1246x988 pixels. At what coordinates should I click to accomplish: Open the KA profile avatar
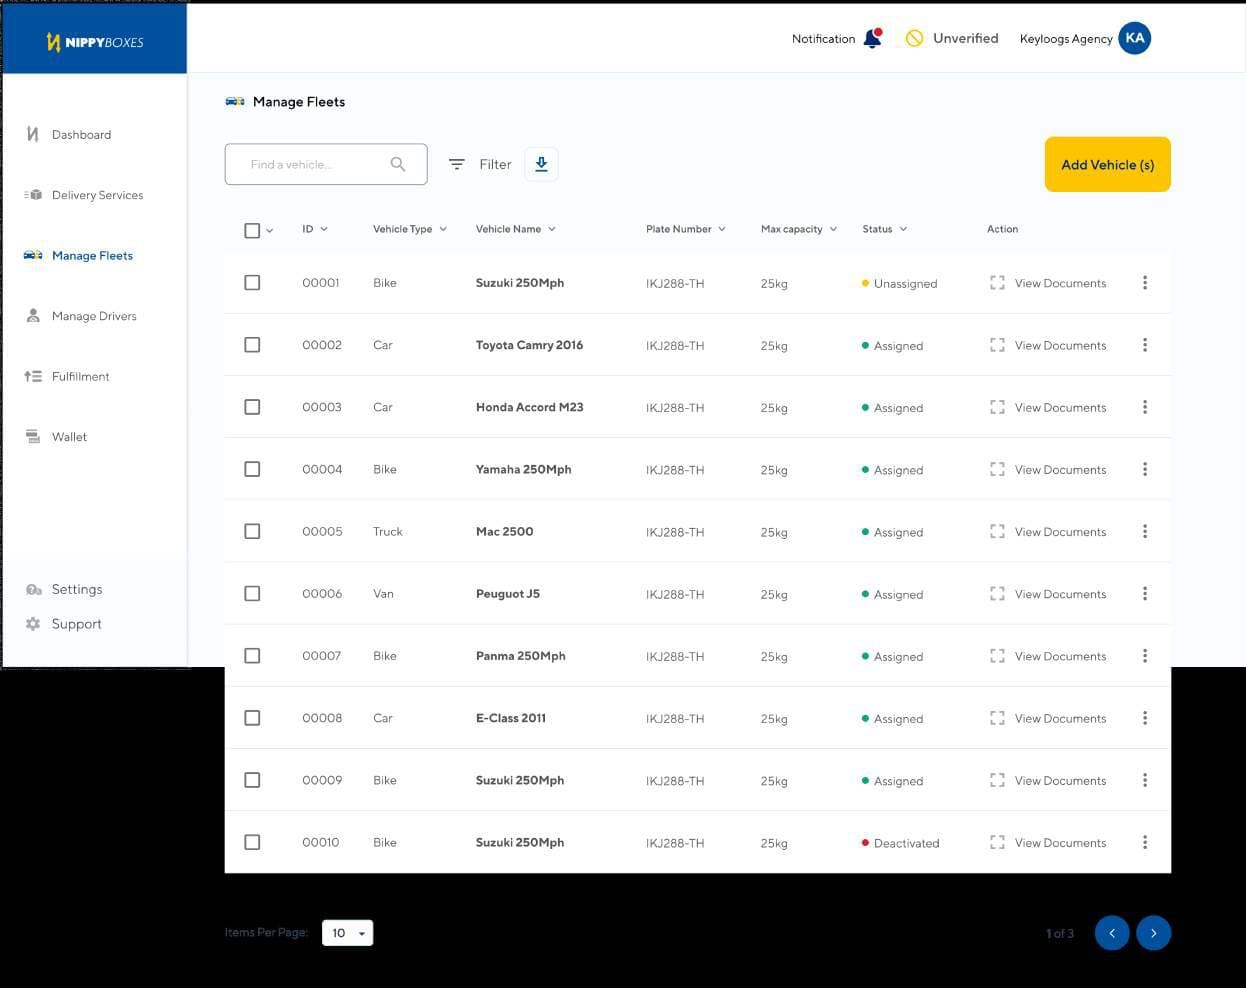click(1134, 38)
